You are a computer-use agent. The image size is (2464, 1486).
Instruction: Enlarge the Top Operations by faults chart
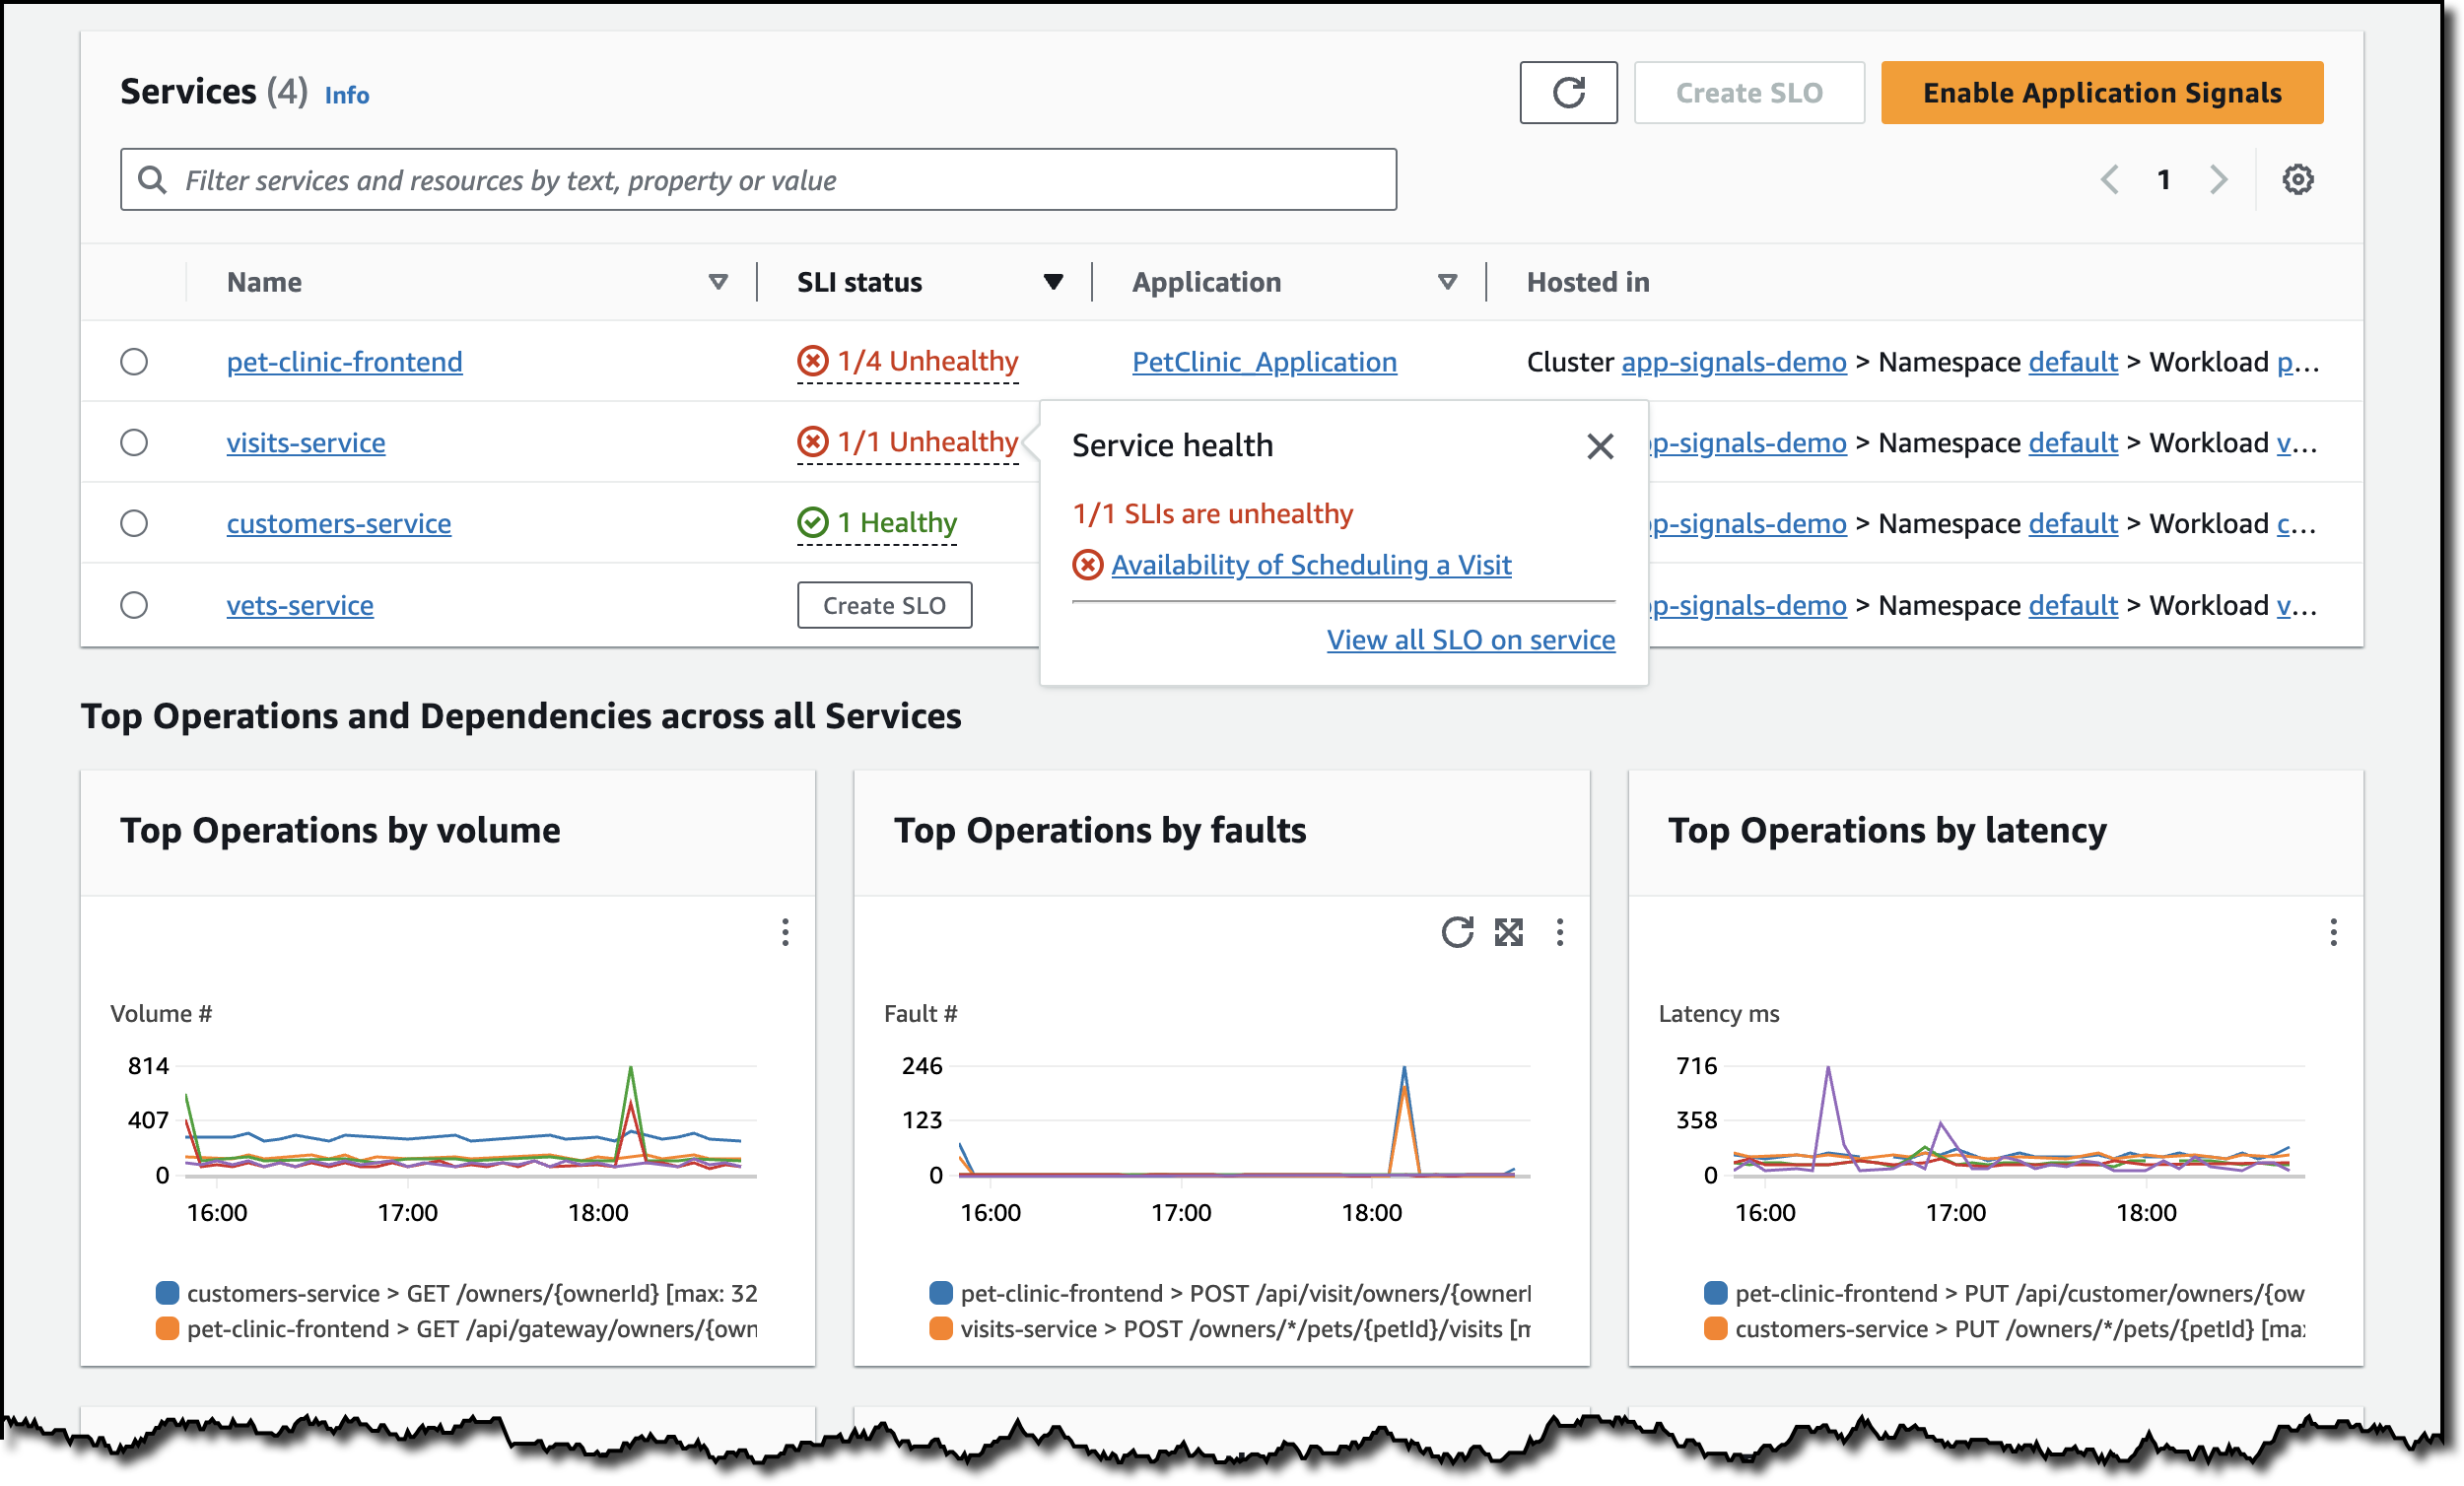[x=1507, y=932]
